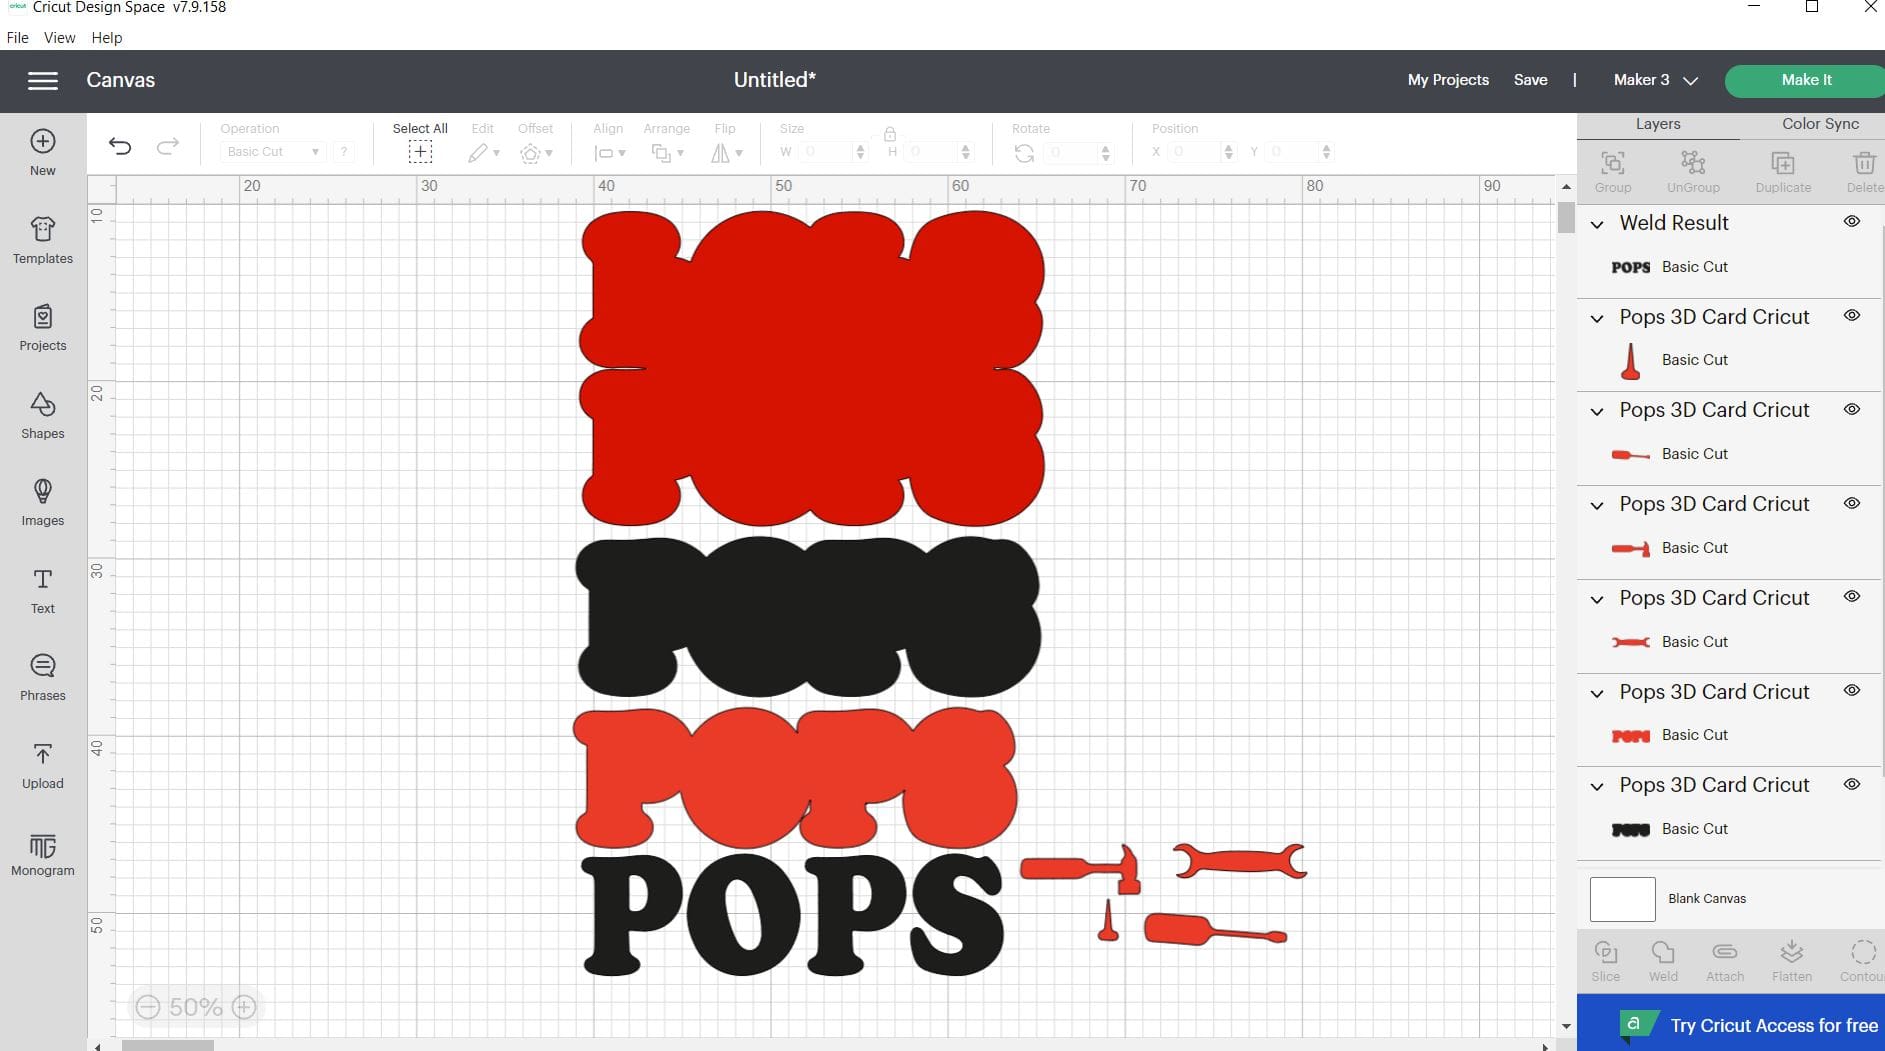Open the View menu
1885x1051 pixels.
click(59, 37)
